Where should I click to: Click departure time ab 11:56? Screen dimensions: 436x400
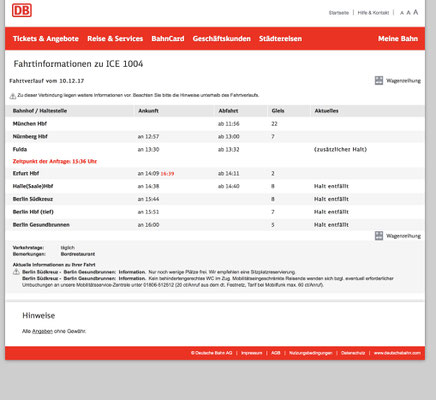[x=229, y=124]
